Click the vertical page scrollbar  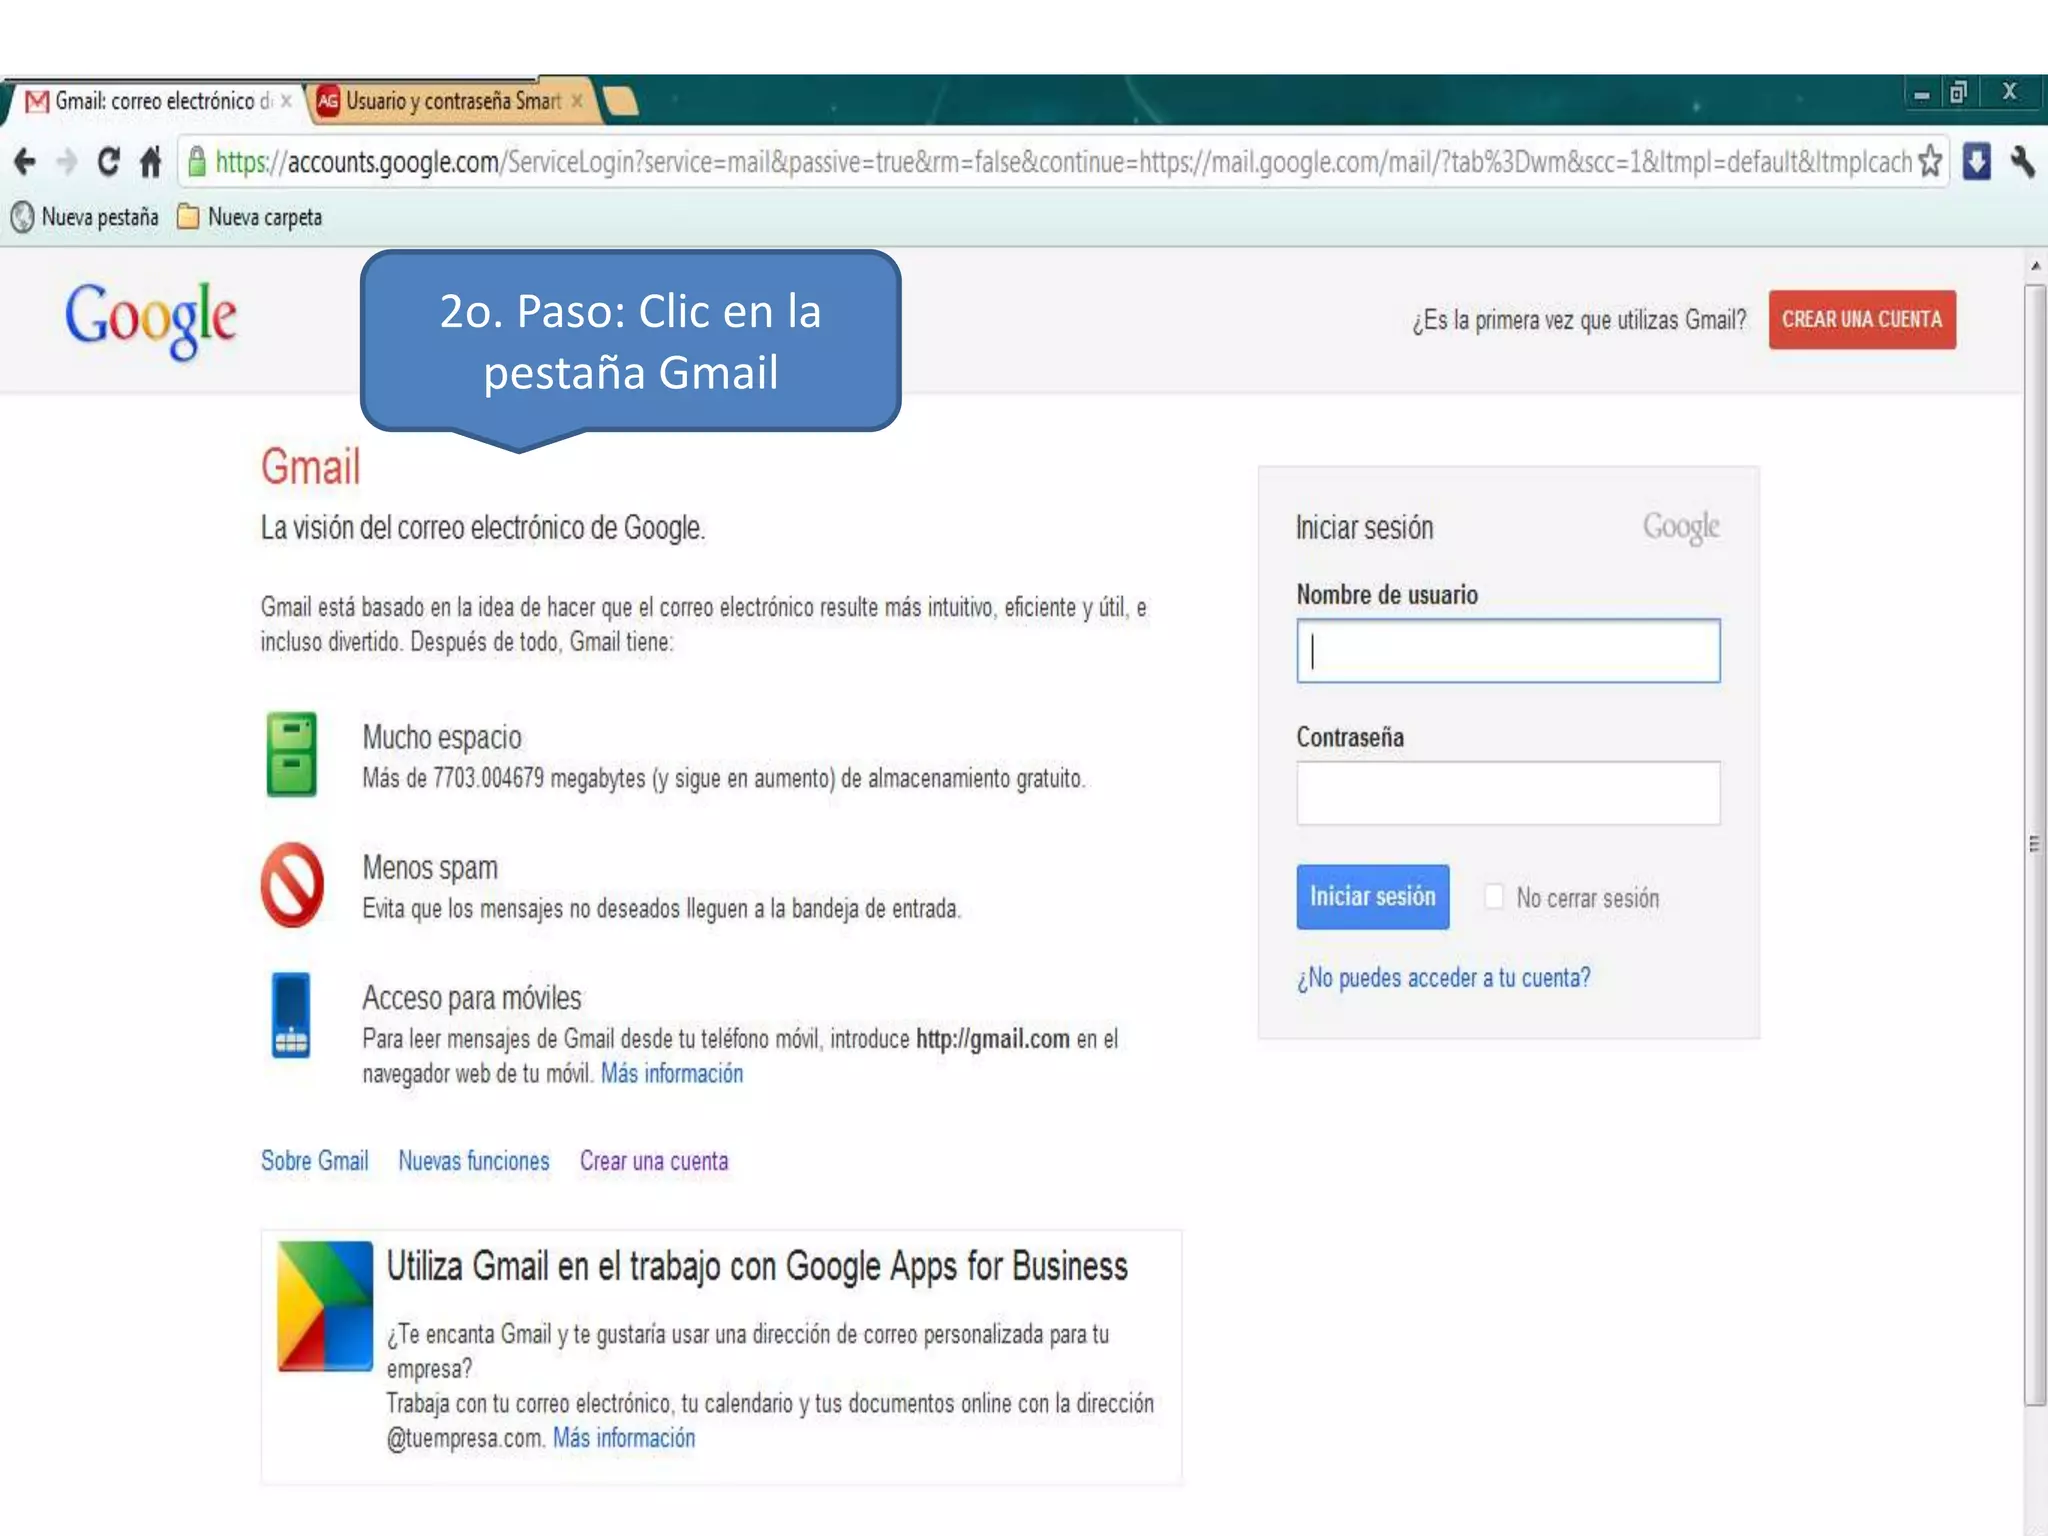pos(2034,844)
